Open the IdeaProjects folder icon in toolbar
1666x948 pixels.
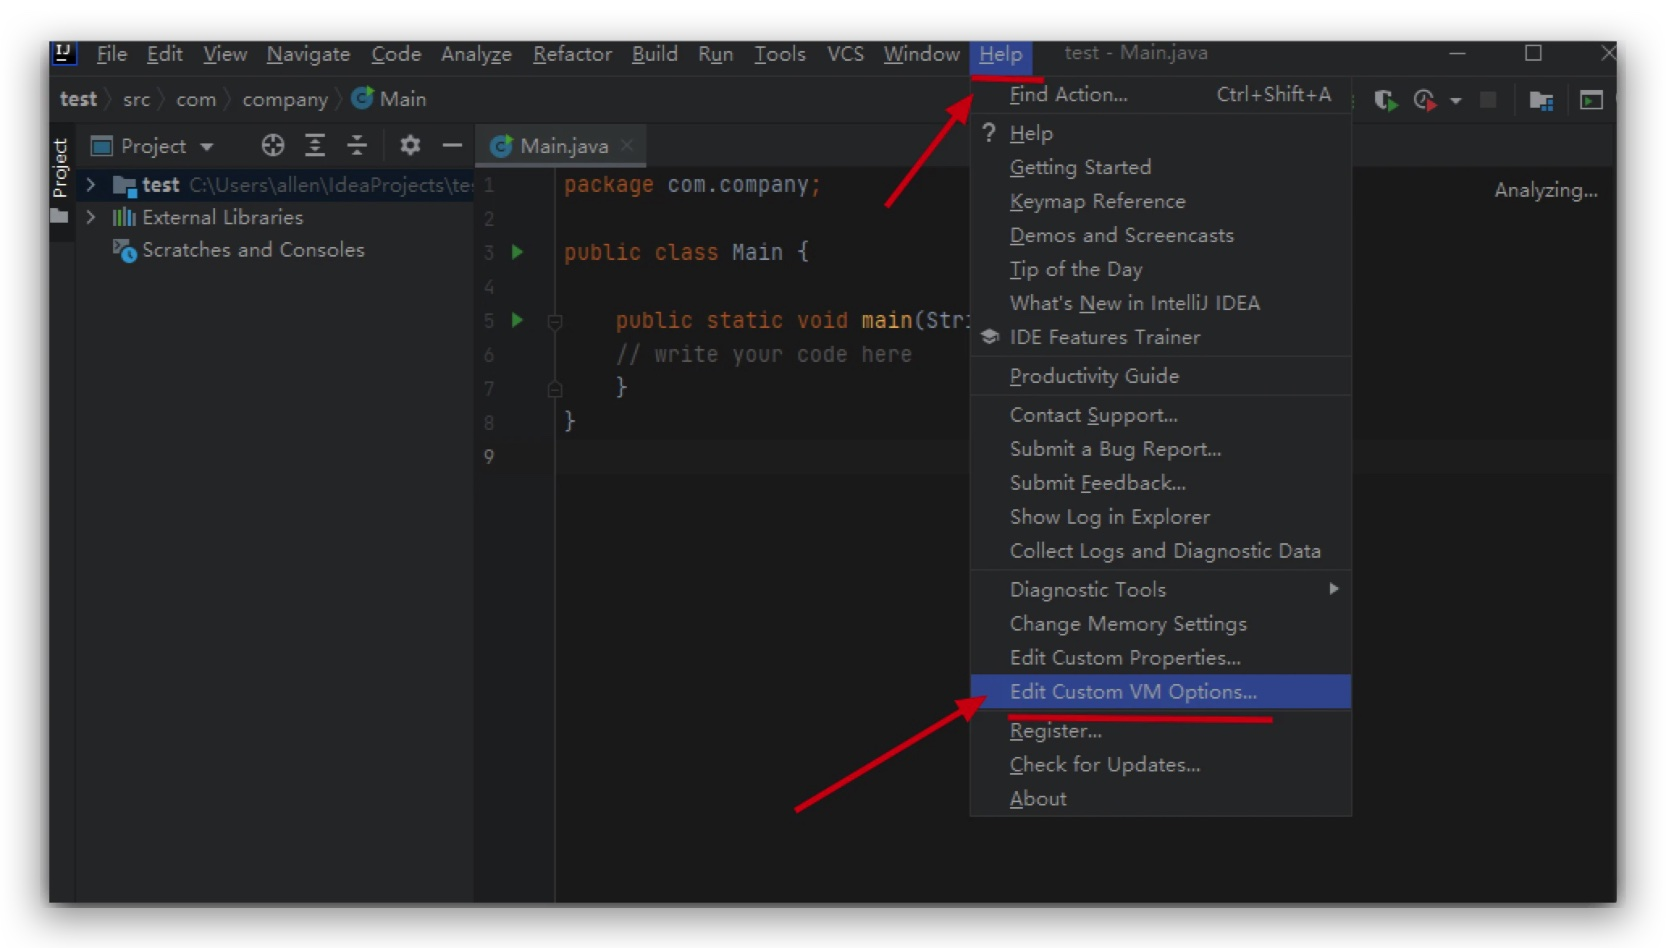[x=1541, y=100]
